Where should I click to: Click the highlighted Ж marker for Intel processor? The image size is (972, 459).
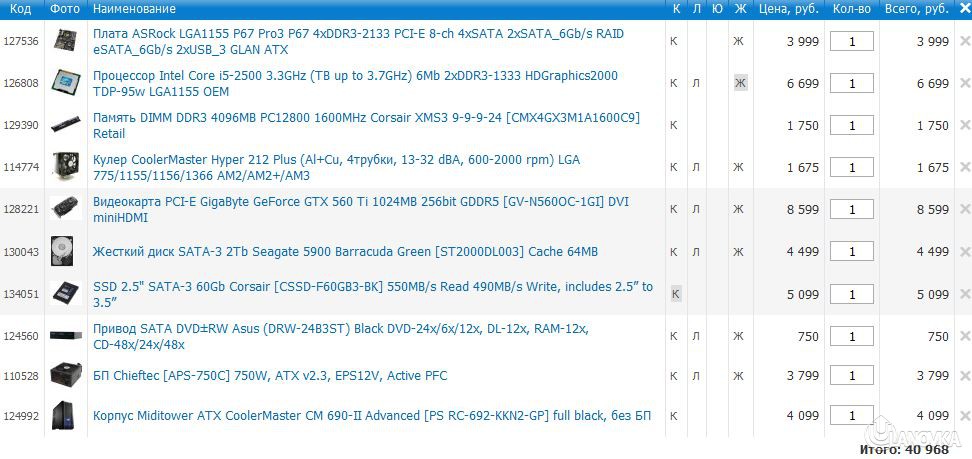(x=740, y=83)
